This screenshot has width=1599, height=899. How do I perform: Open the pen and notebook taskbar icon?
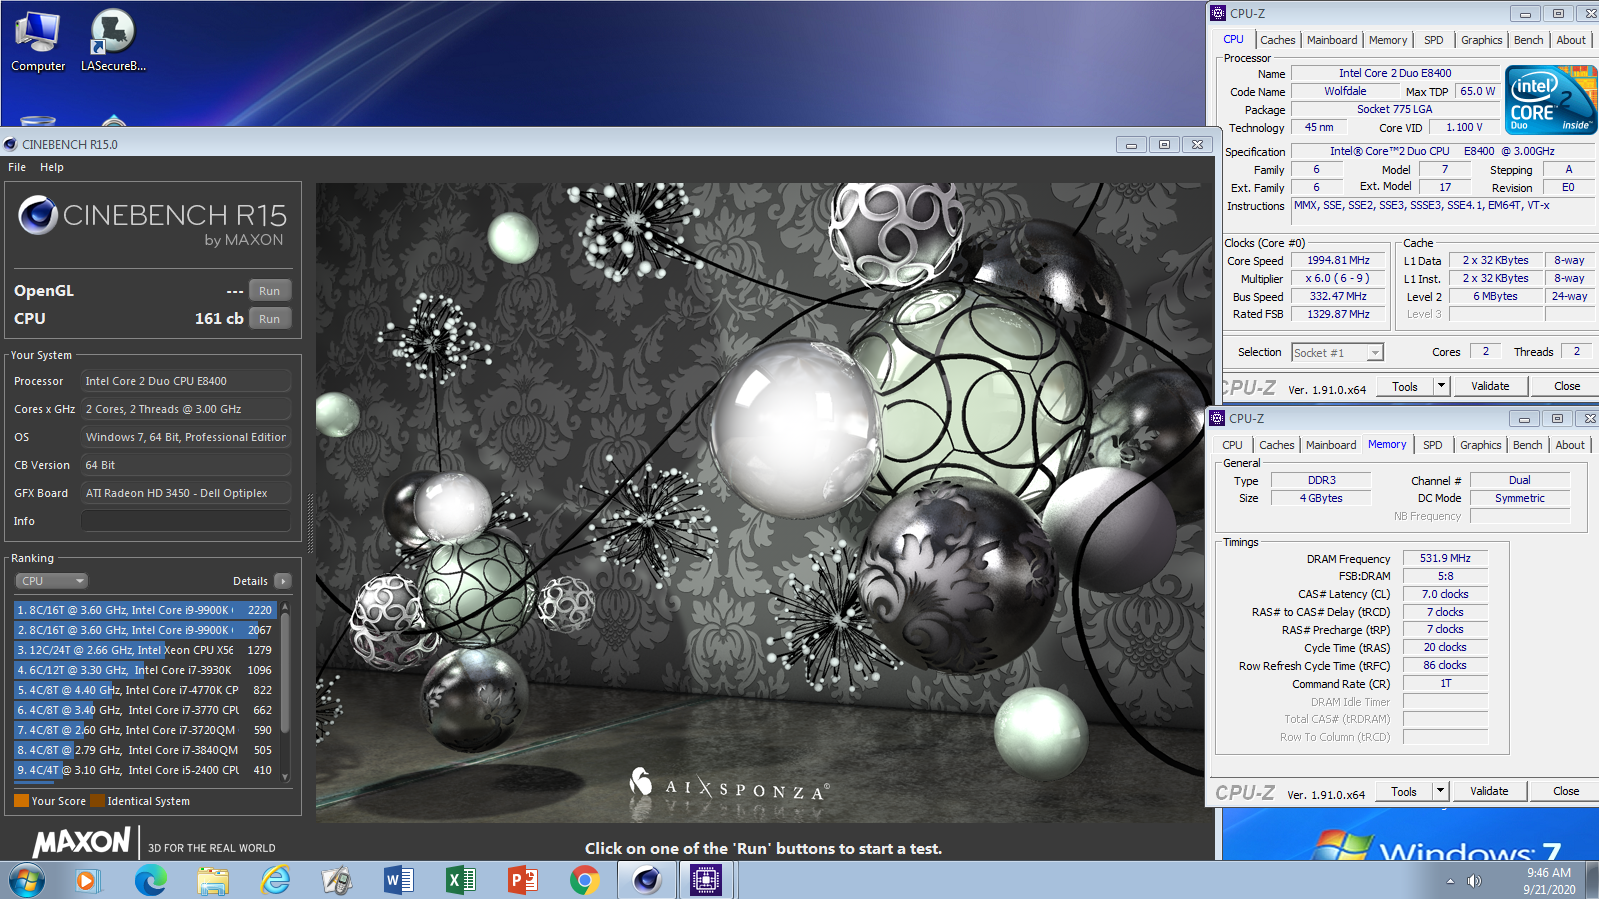coord(337,881)
